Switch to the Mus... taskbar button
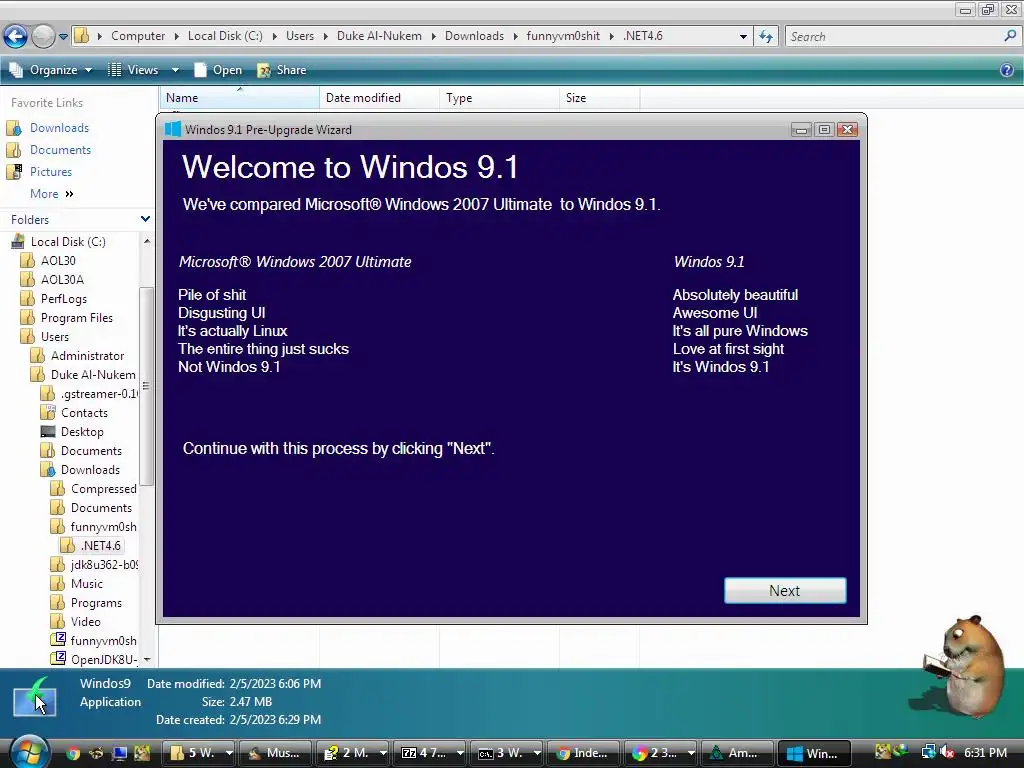 274,753
